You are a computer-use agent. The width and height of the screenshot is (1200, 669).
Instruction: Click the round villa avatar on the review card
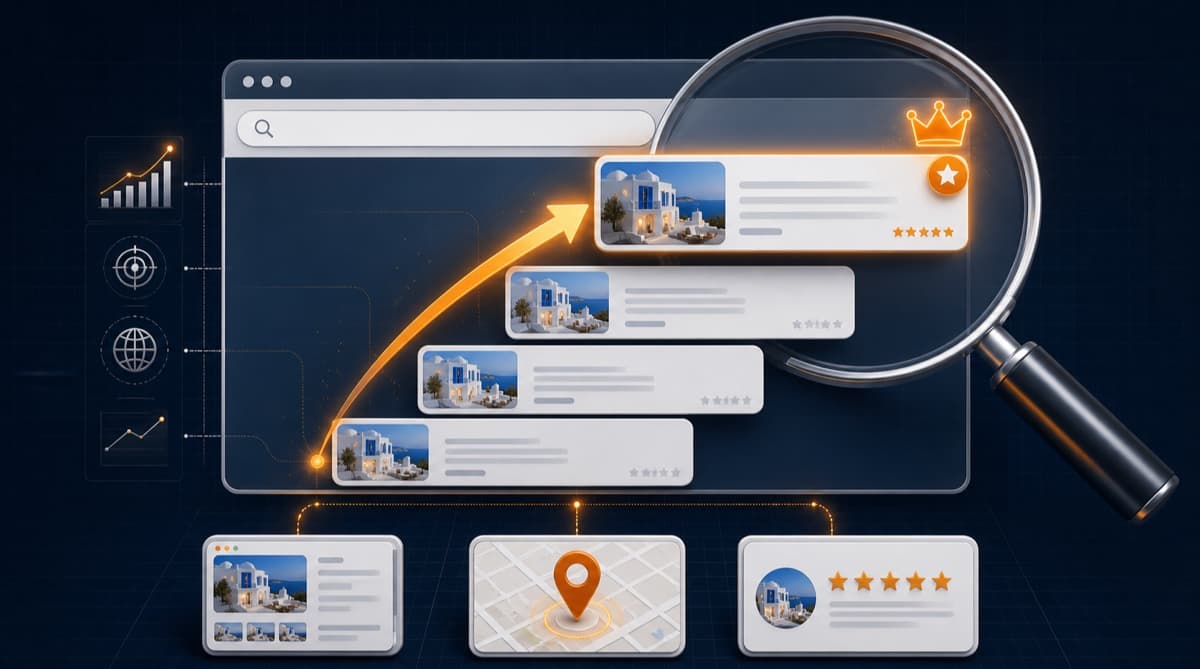[x=786, y=598]
